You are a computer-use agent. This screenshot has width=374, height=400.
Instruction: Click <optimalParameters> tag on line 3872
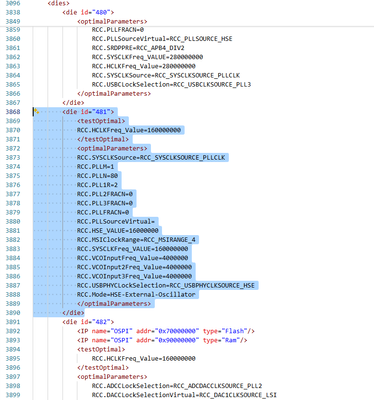coord(112,148)
